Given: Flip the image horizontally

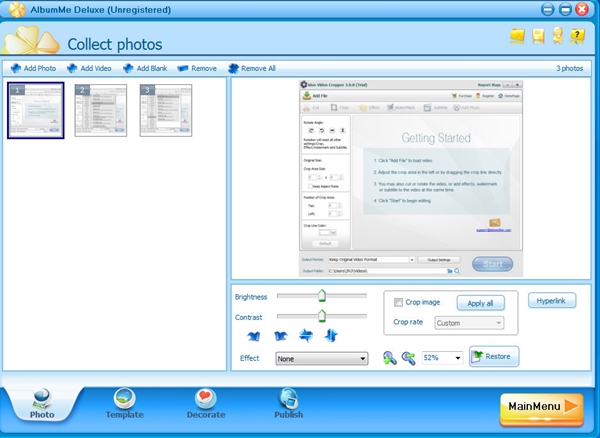Looking at the screenshot, I should tap(305, 336).
